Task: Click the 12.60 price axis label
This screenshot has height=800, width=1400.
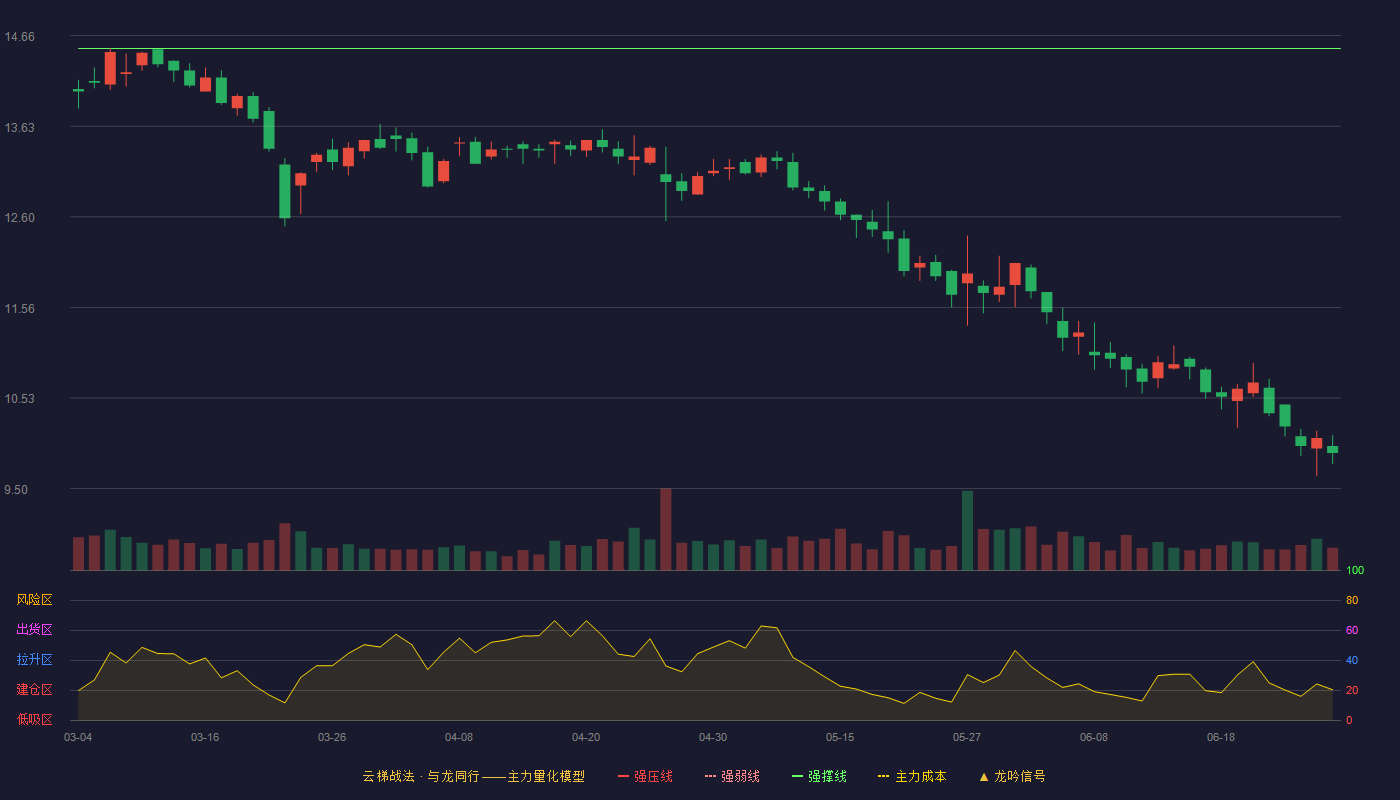Action: coord(20,218)
